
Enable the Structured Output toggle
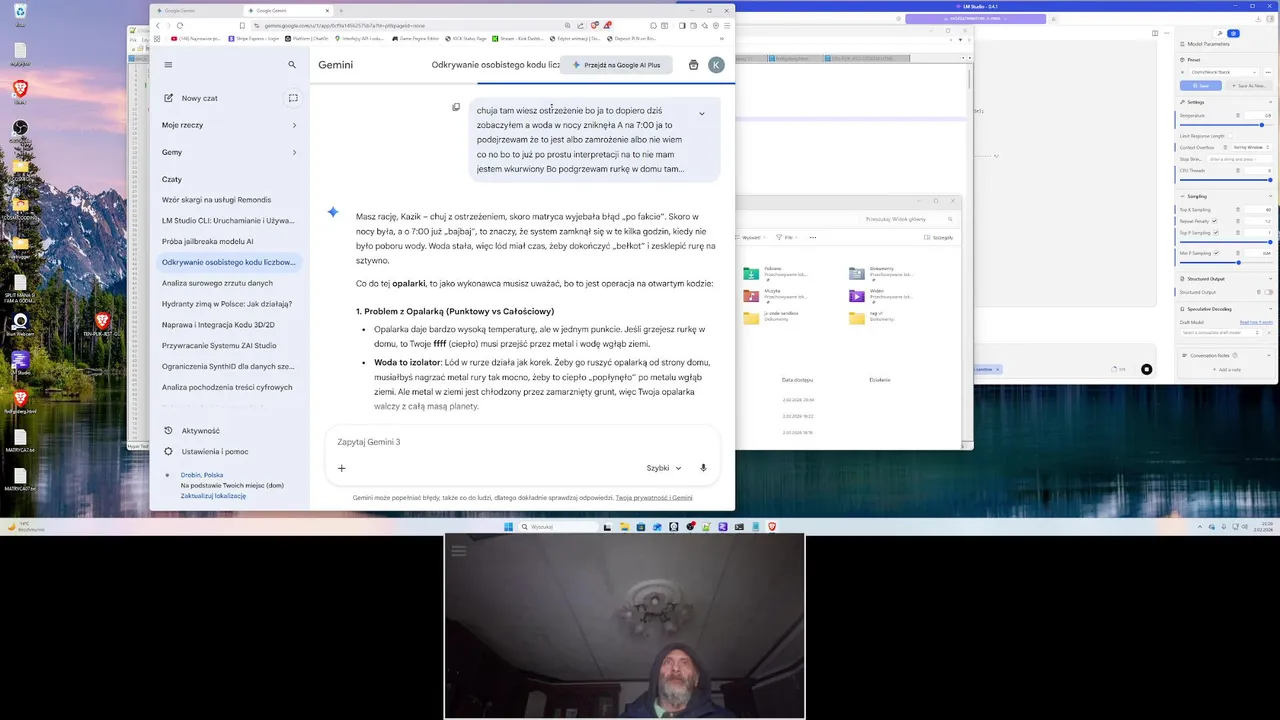[x=1267, y=292]
